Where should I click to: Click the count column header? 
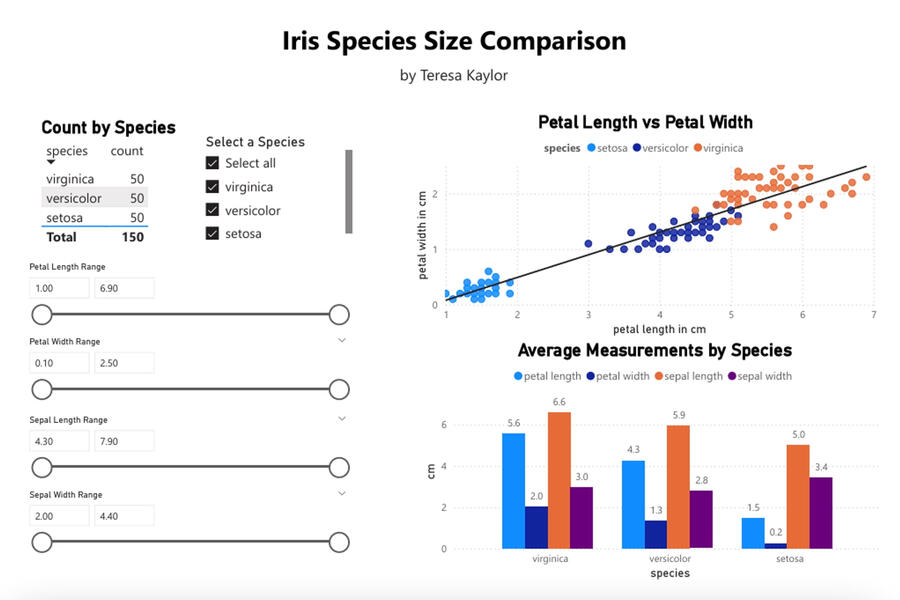coord(127,151)
